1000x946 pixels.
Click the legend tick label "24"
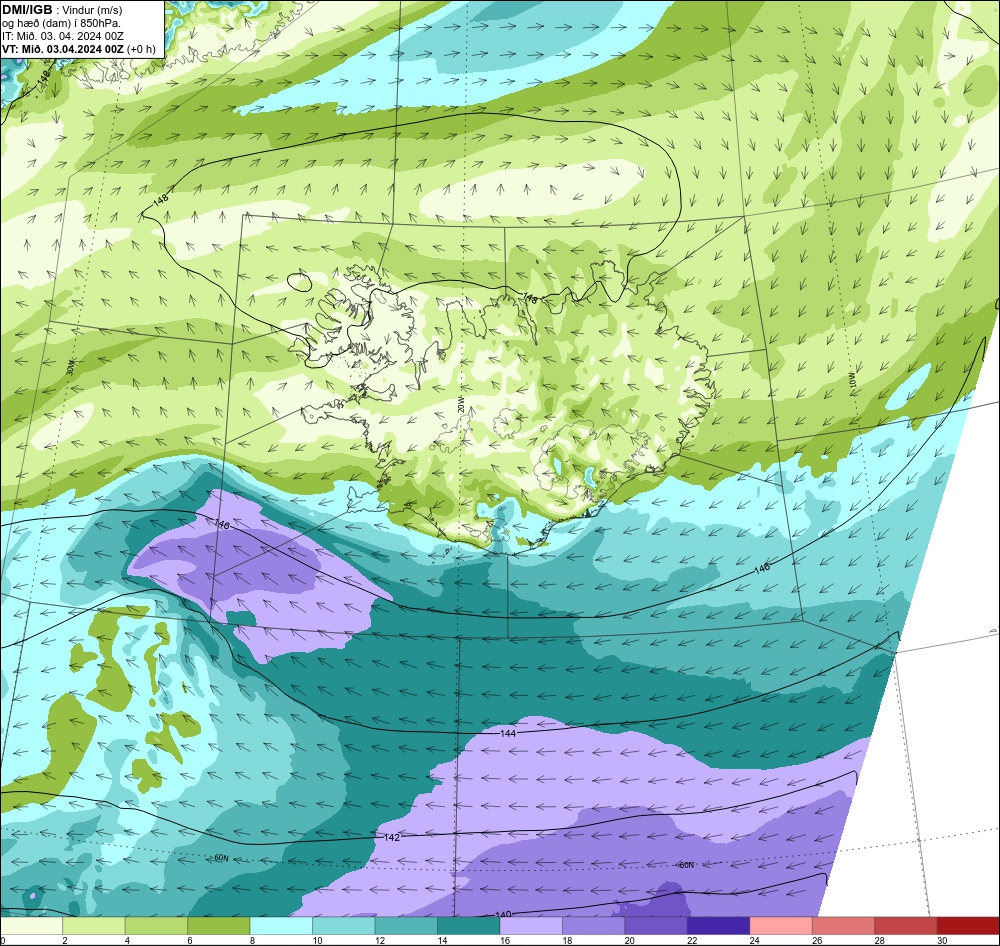pos(754,940)
